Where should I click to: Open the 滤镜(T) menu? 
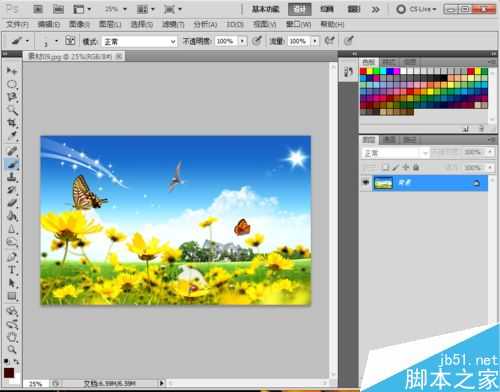173,24
